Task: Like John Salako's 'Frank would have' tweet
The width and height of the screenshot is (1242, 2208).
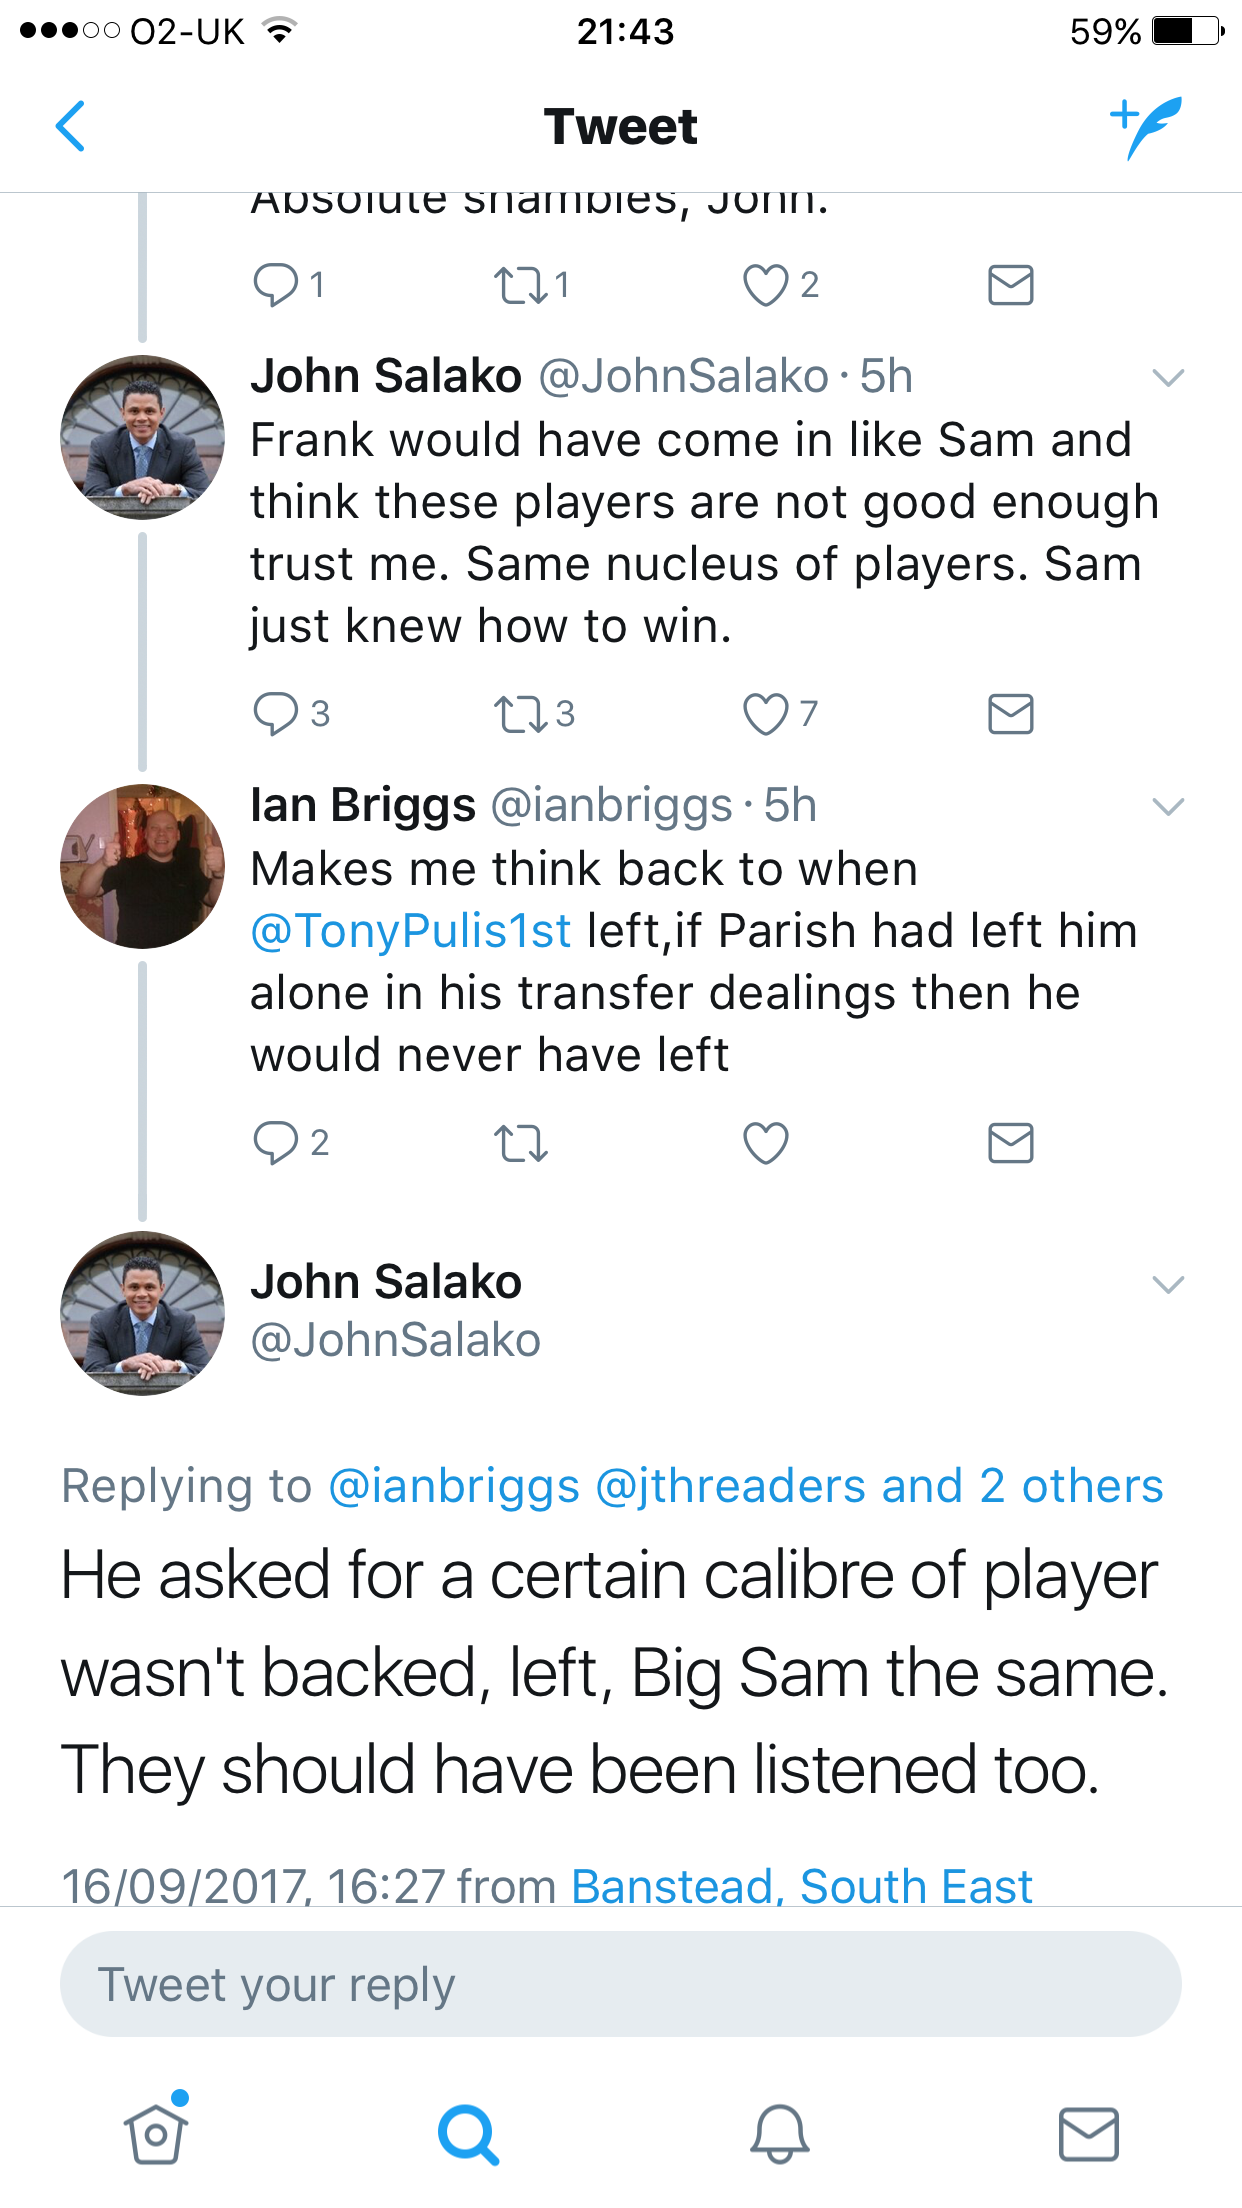Action: click(x=766, y=714)
